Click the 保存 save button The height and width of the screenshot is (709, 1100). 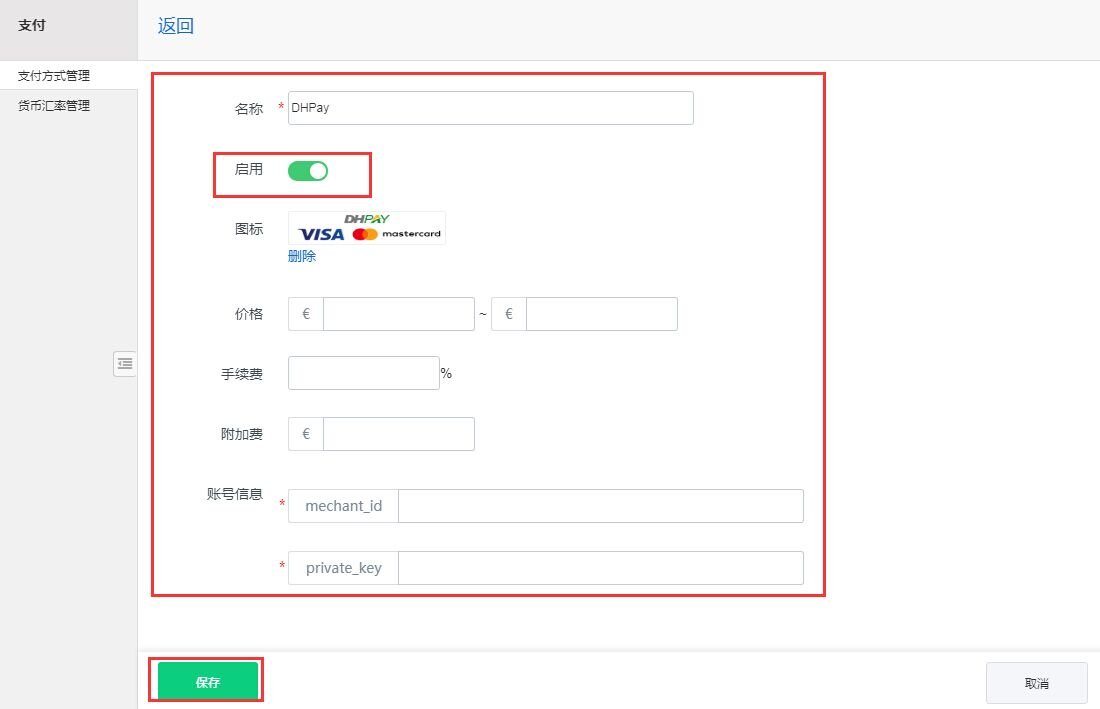point(206,680)
